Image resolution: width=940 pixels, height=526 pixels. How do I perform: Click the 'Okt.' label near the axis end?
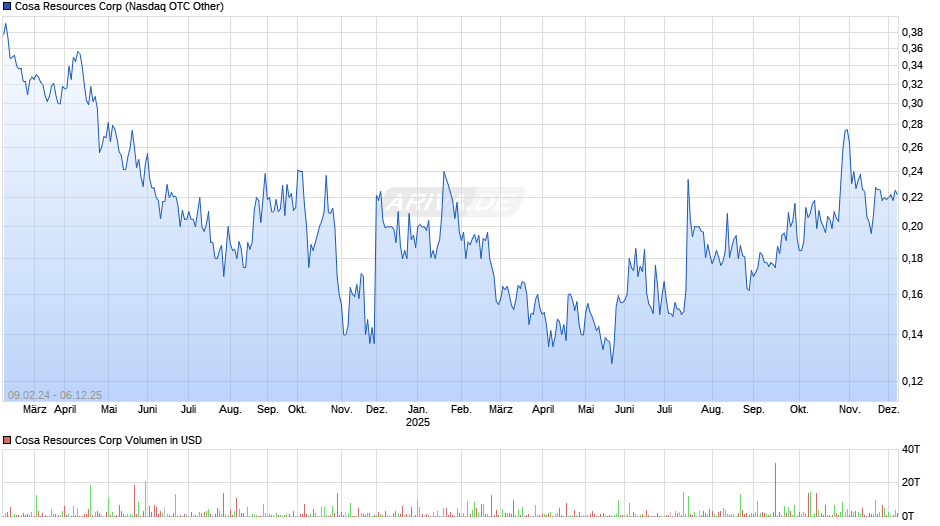[799, 410]
